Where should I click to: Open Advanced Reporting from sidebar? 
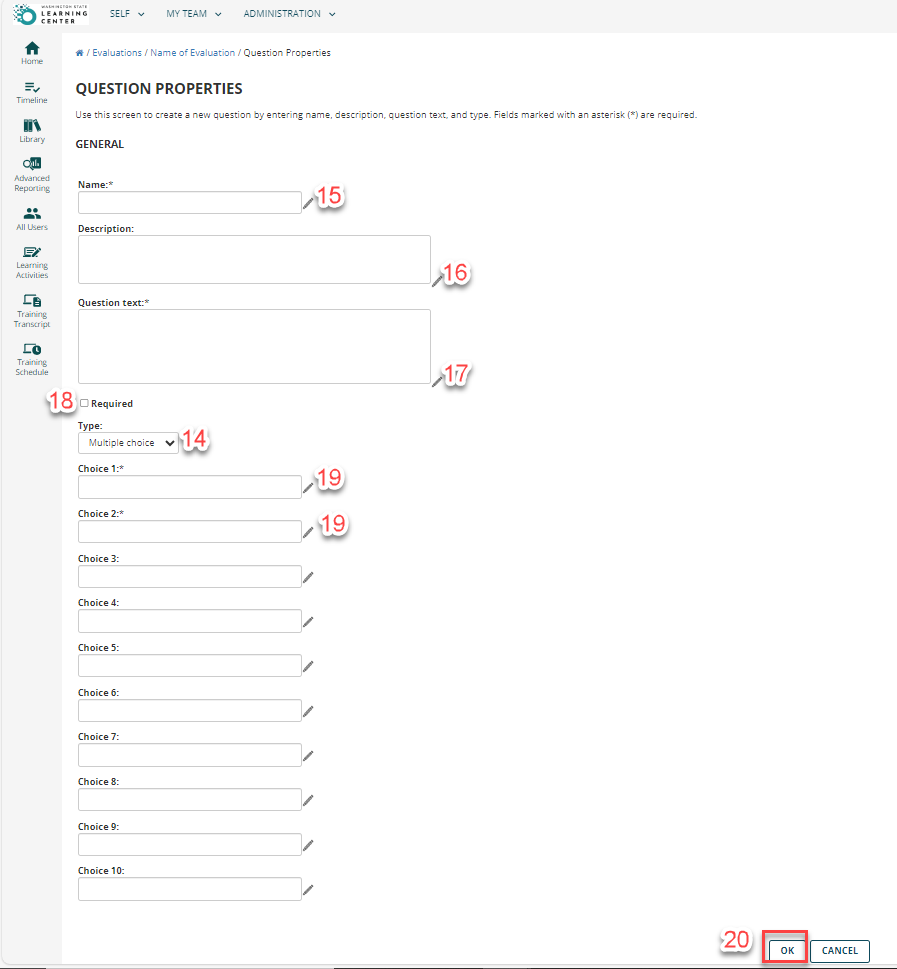pos(32,174)
